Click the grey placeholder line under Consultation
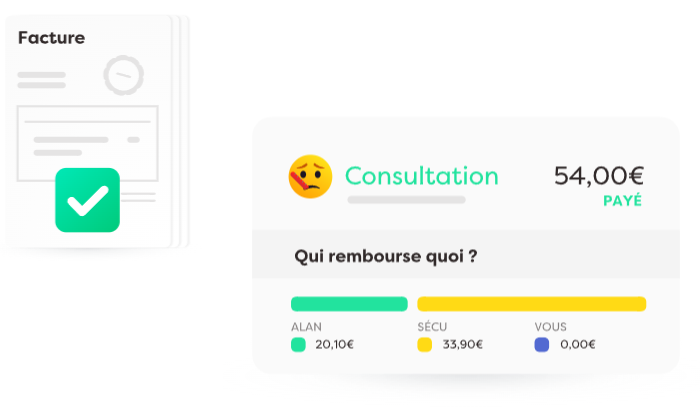 point(407,200)
